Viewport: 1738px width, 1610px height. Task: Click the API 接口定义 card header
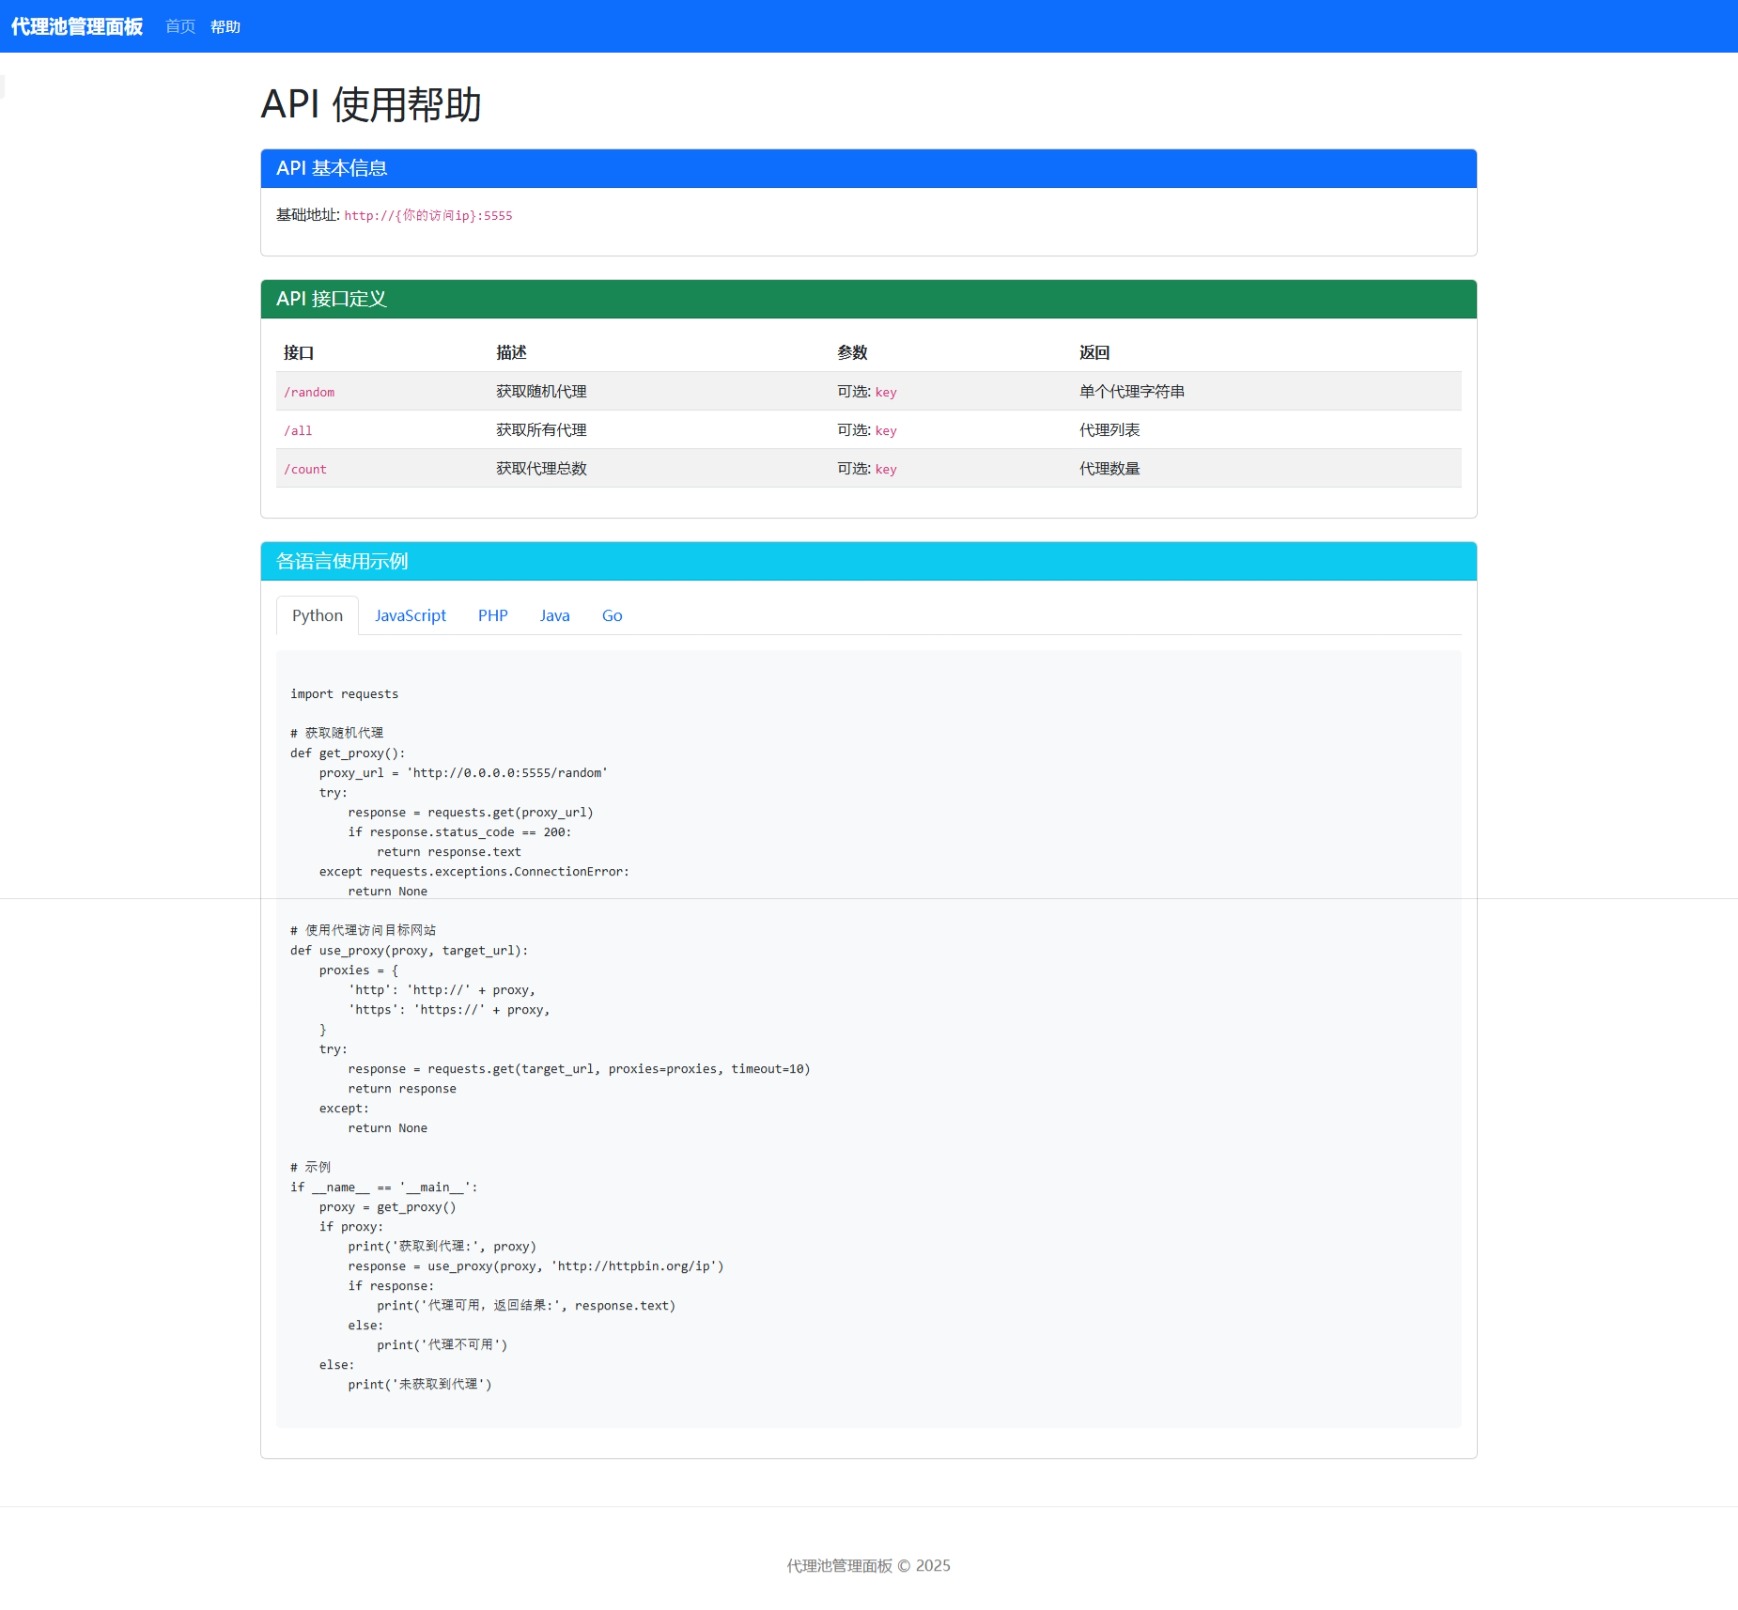[868, 299]
